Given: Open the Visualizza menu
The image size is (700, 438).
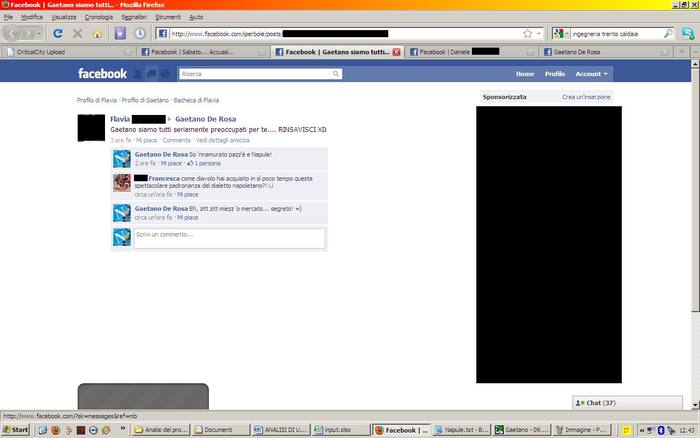Looking at the screenshot, I should 64,17.
